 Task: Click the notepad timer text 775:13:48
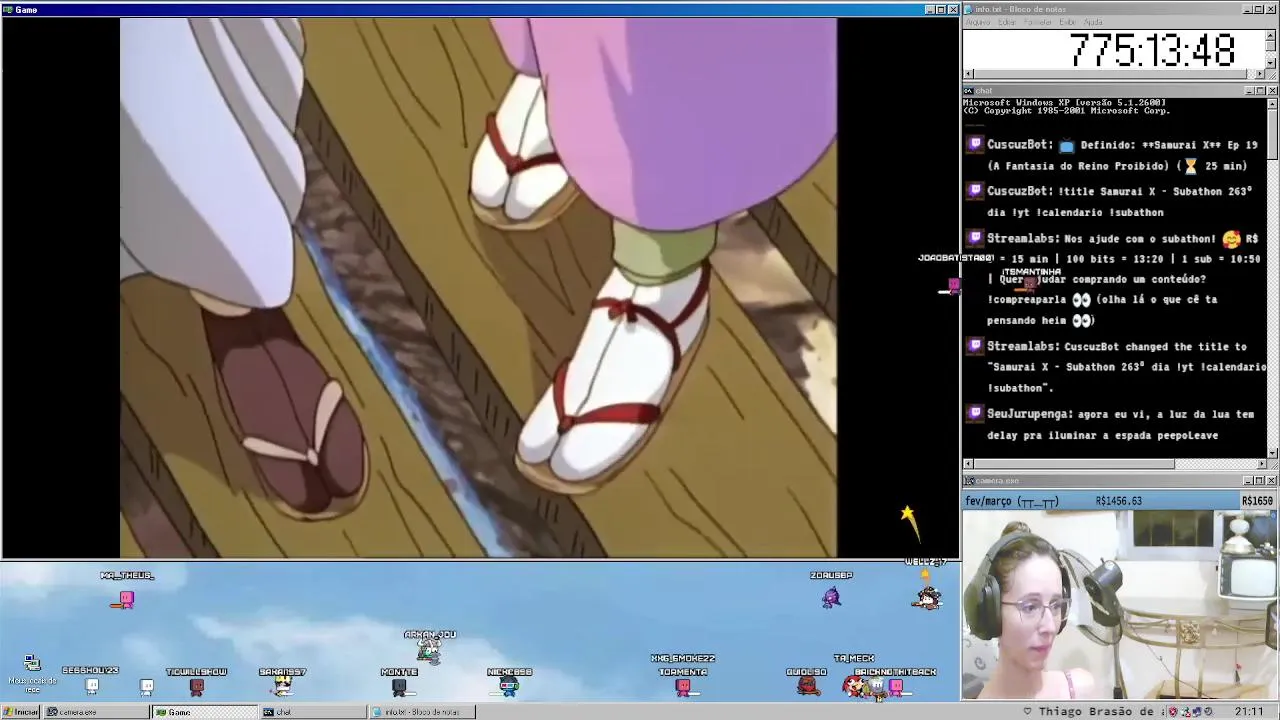coord(1153,50)
